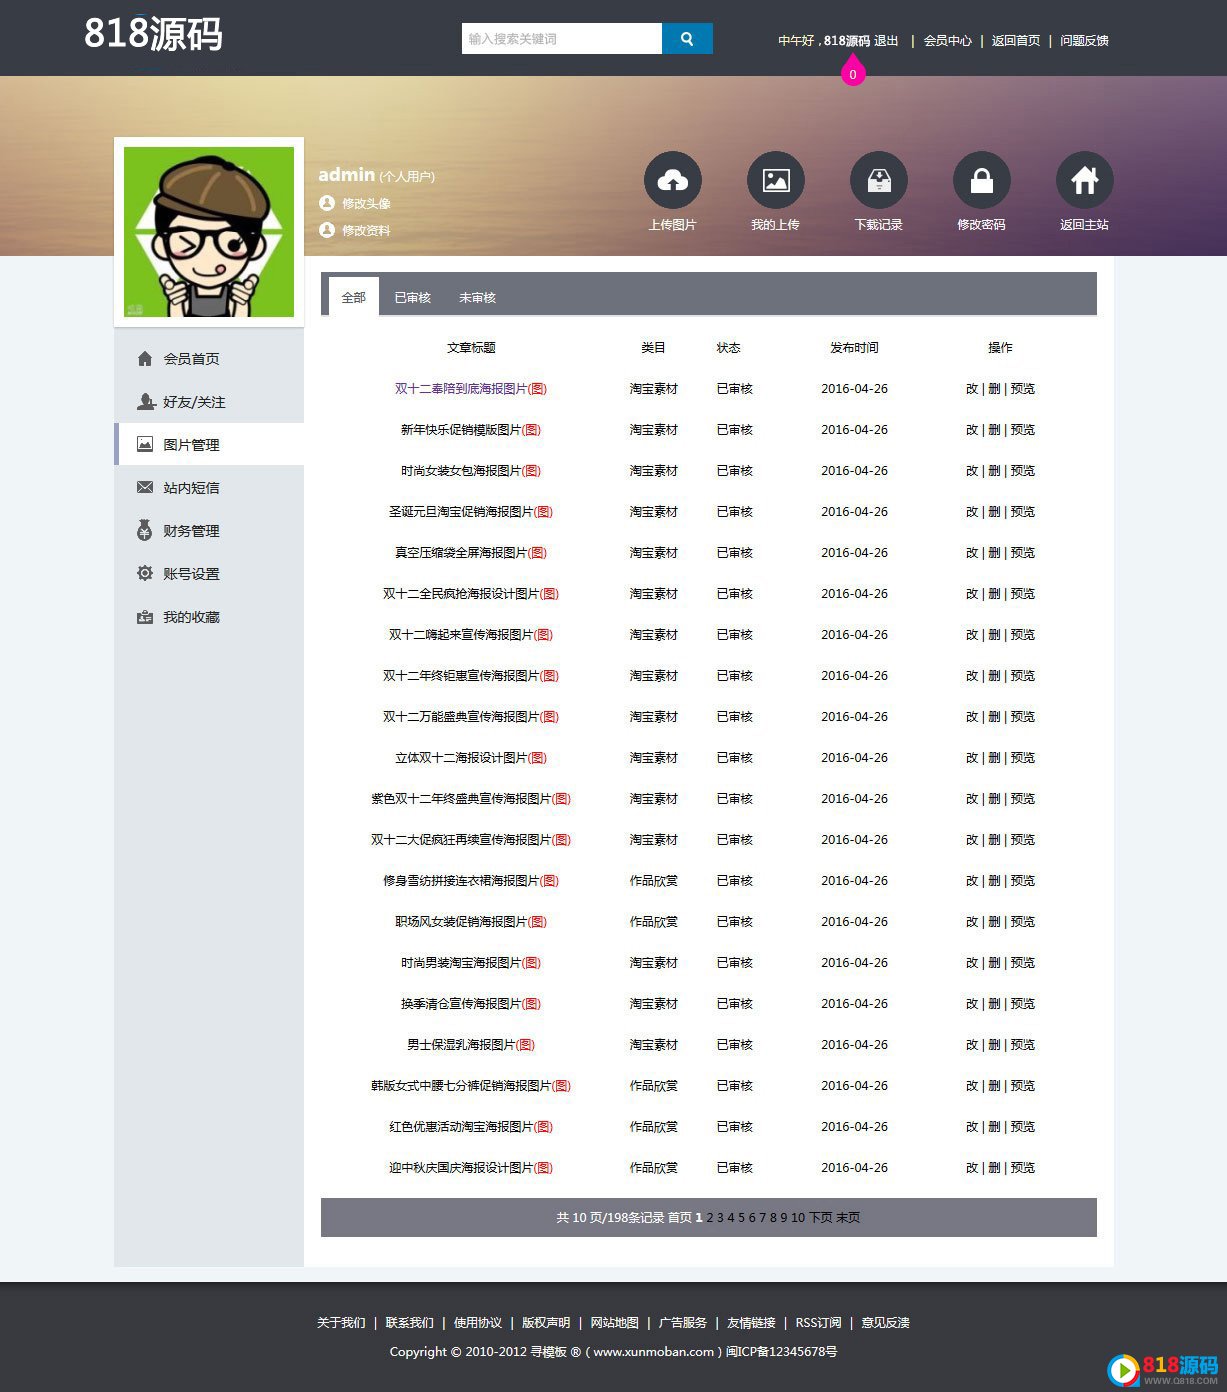Click 预览 for 立体双十二海报设计图片 row

1022,757
